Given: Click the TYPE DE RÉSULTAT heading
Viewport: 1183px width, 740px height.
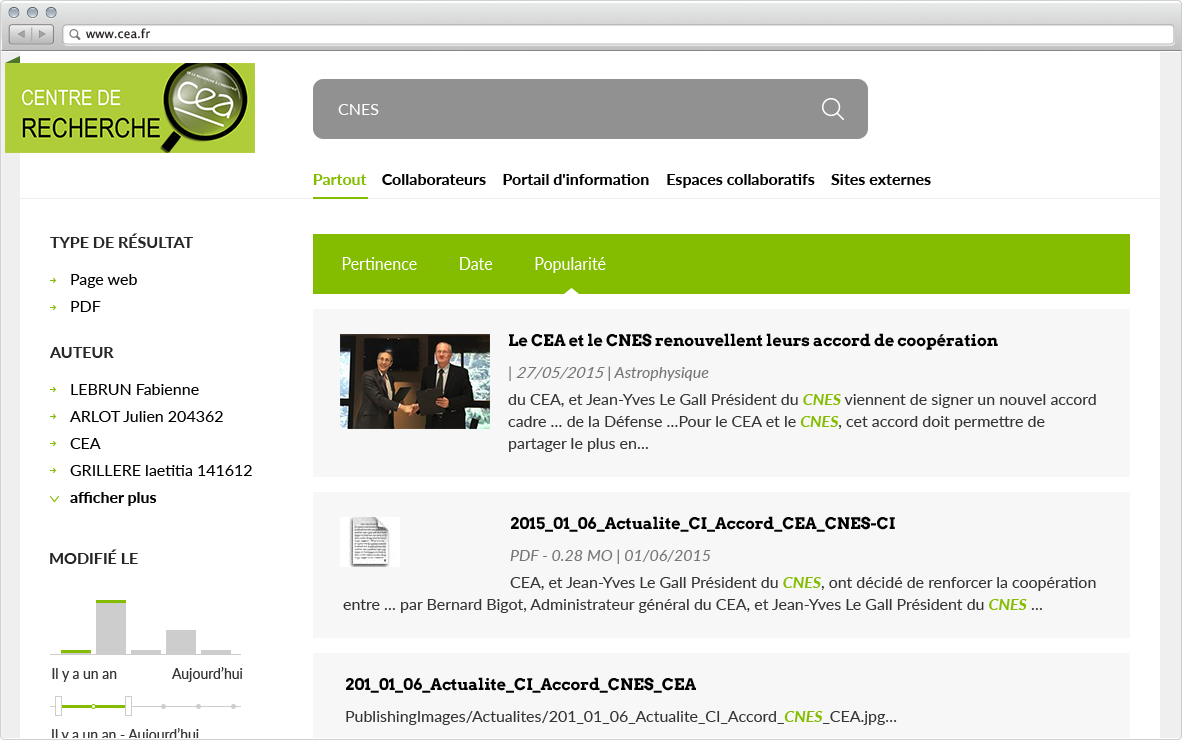Looking at the screenshot, I should click(x=121, y=243).
